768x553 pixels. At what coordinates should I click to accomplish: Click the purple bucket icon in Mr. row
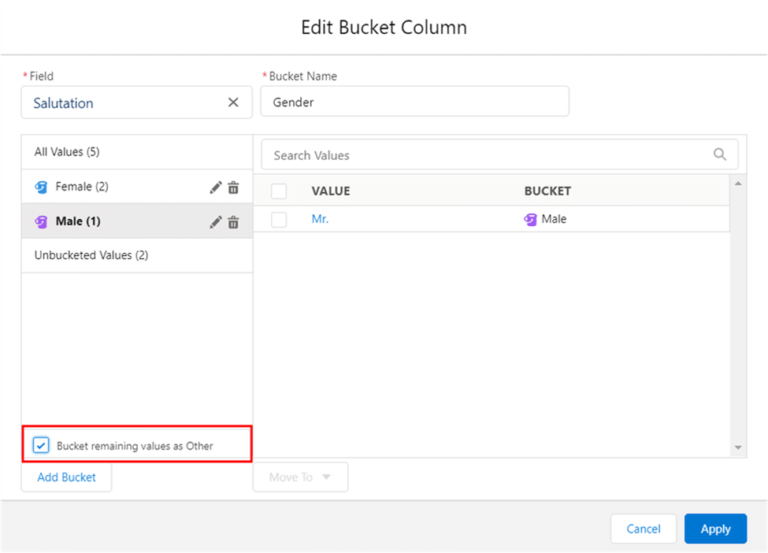pyautogui.click(x=530, y=219)
